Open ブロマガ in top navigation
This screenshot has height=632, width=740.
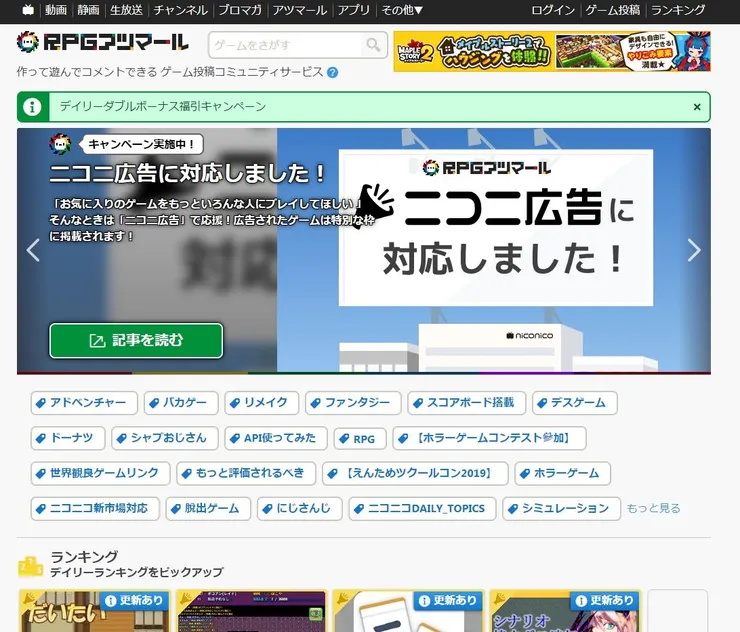pos(240,10)
